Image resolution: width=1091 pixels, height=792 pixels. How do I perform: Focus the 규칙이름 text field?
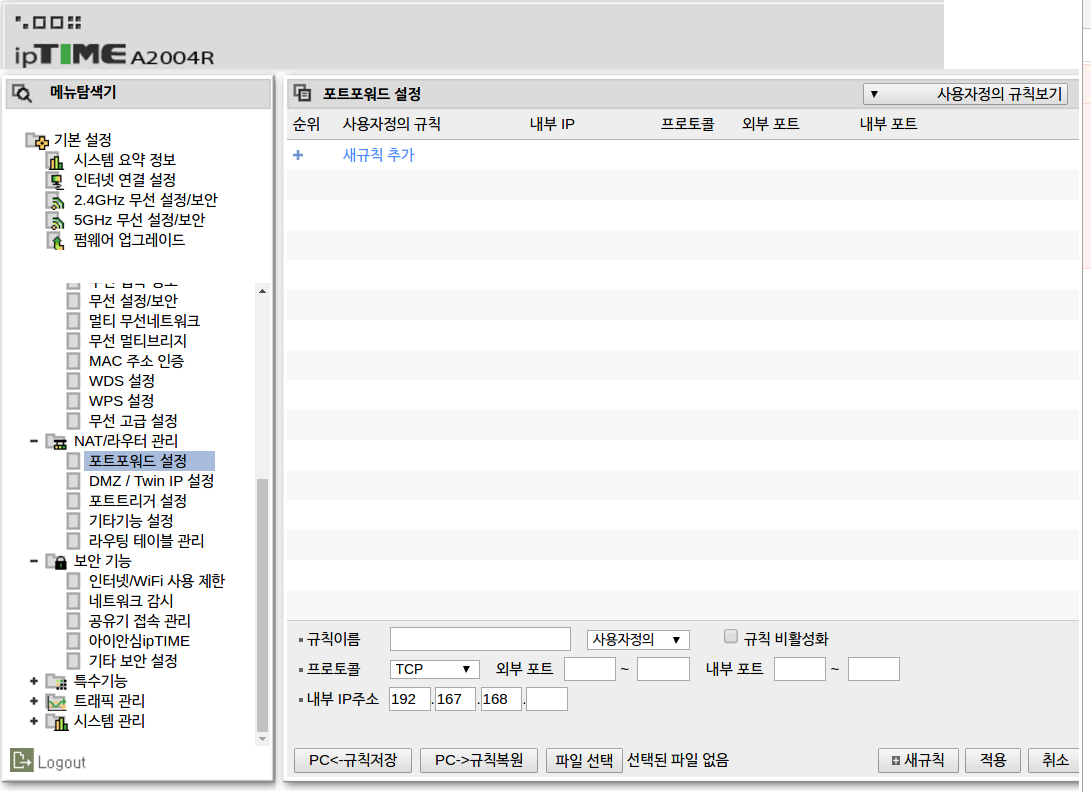pyautogui.click(x=480, y=639)
